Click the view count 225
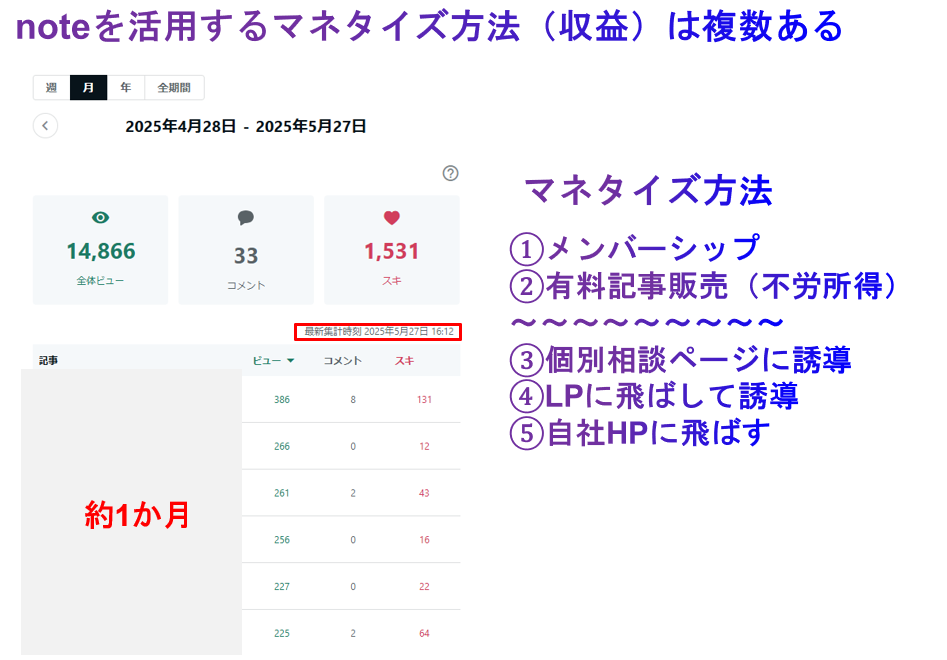947x660 pixels. pyautogui.click(x=282, y=633)
